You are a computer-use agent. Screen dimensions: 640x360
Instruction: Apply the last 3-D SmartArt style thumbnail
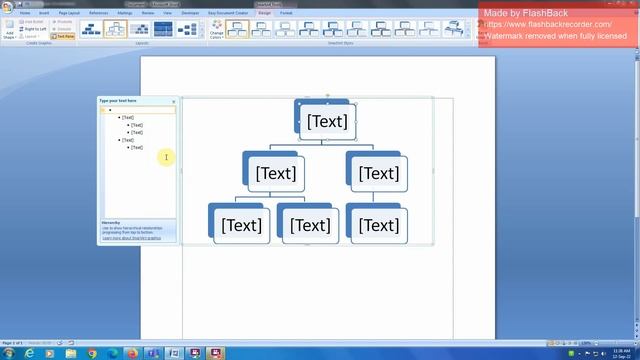tap(453, 29)
